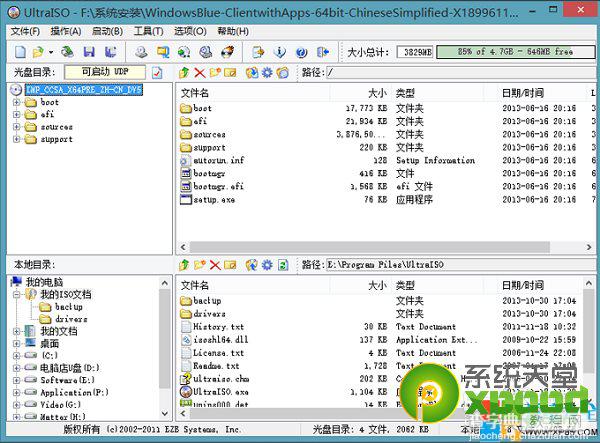
Task: Sort local files by 类型 column header
Action: point(438,285)
